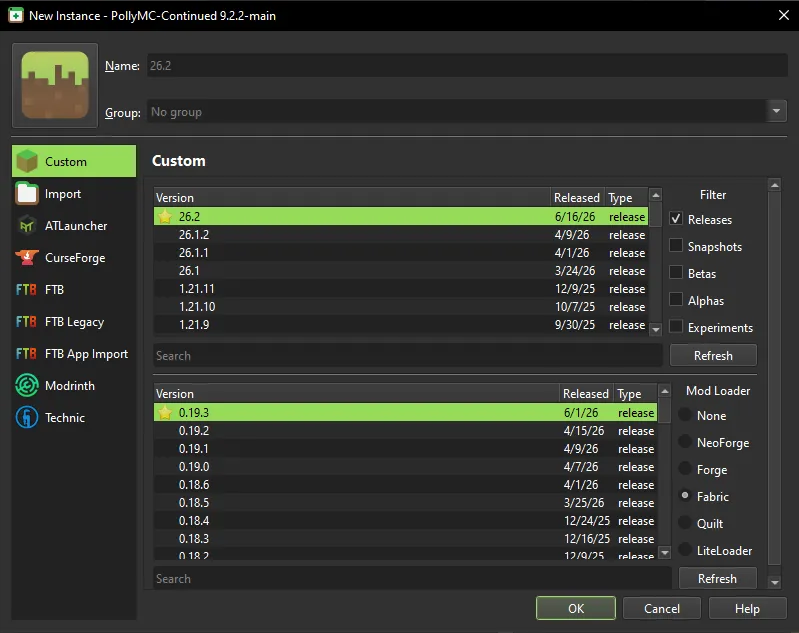Select Minecraft version 1.21.9
The width and height of the screenshot is (799, 633).
(x=401, y=325)
